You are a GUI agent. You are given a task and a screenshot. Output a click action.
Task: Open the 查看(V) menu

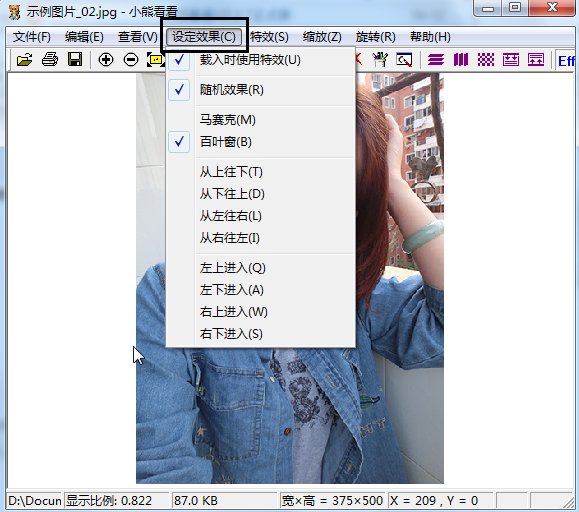pos(138,37)
